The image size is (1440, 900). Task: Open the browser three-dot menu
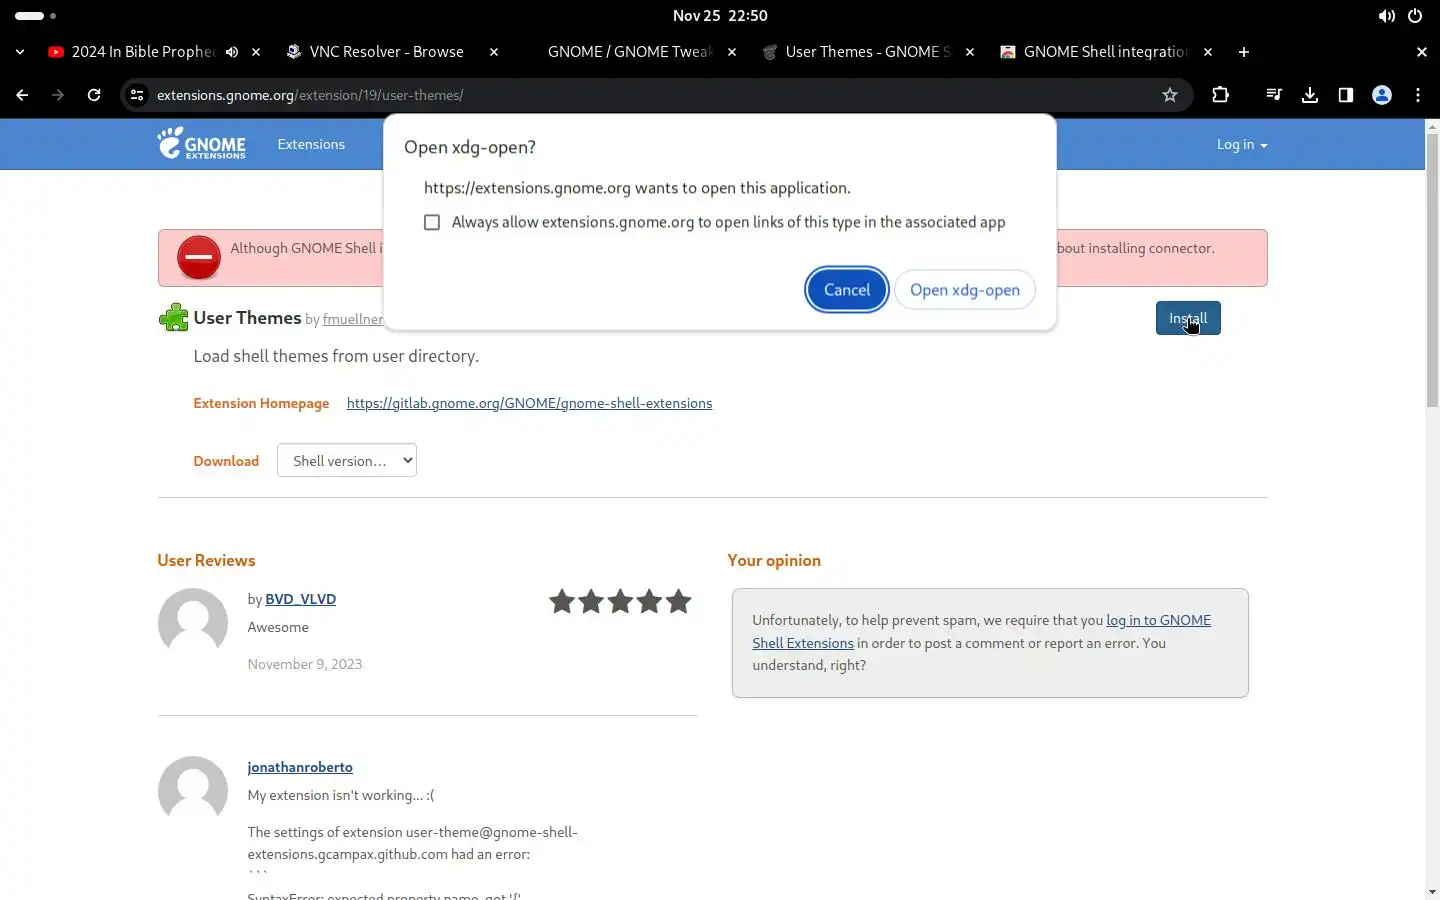pos(1418,95)
